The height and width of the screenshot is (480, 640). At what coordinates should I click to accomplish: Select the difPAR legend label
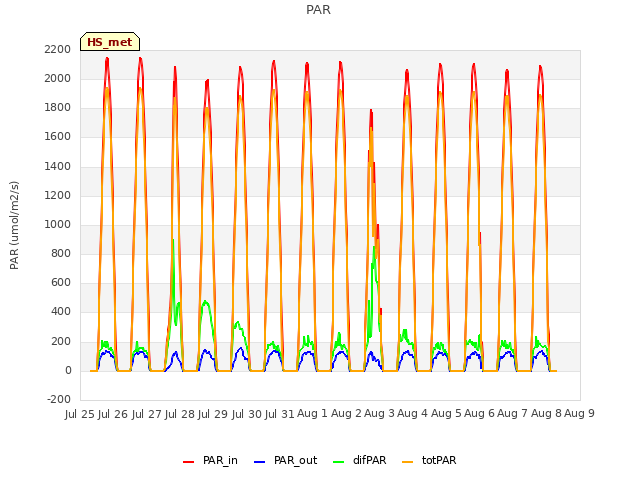pos(369,460)
